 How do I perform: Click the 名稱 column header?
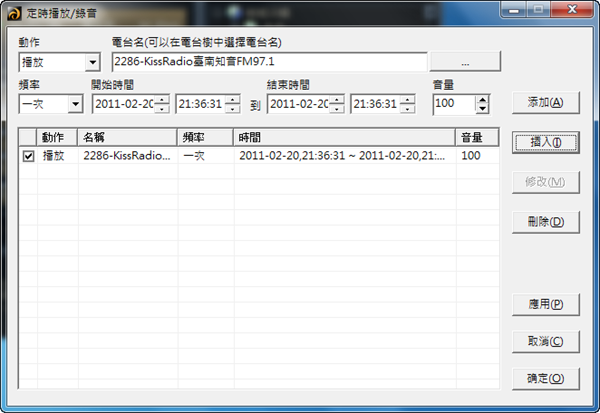(127, 137)
